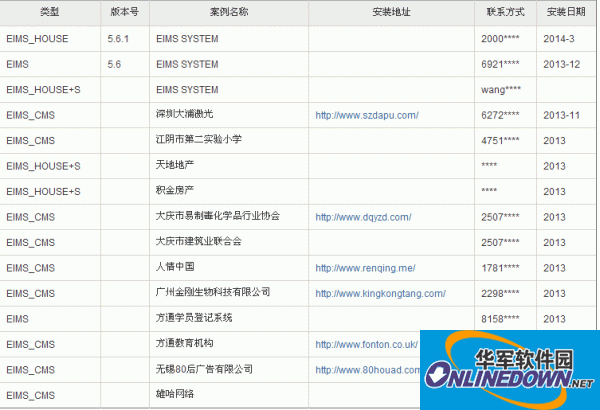Viewport: 600px width, 410px height.
Task: Select the 方通学员登记系统 case name
Action: (194, 318)
